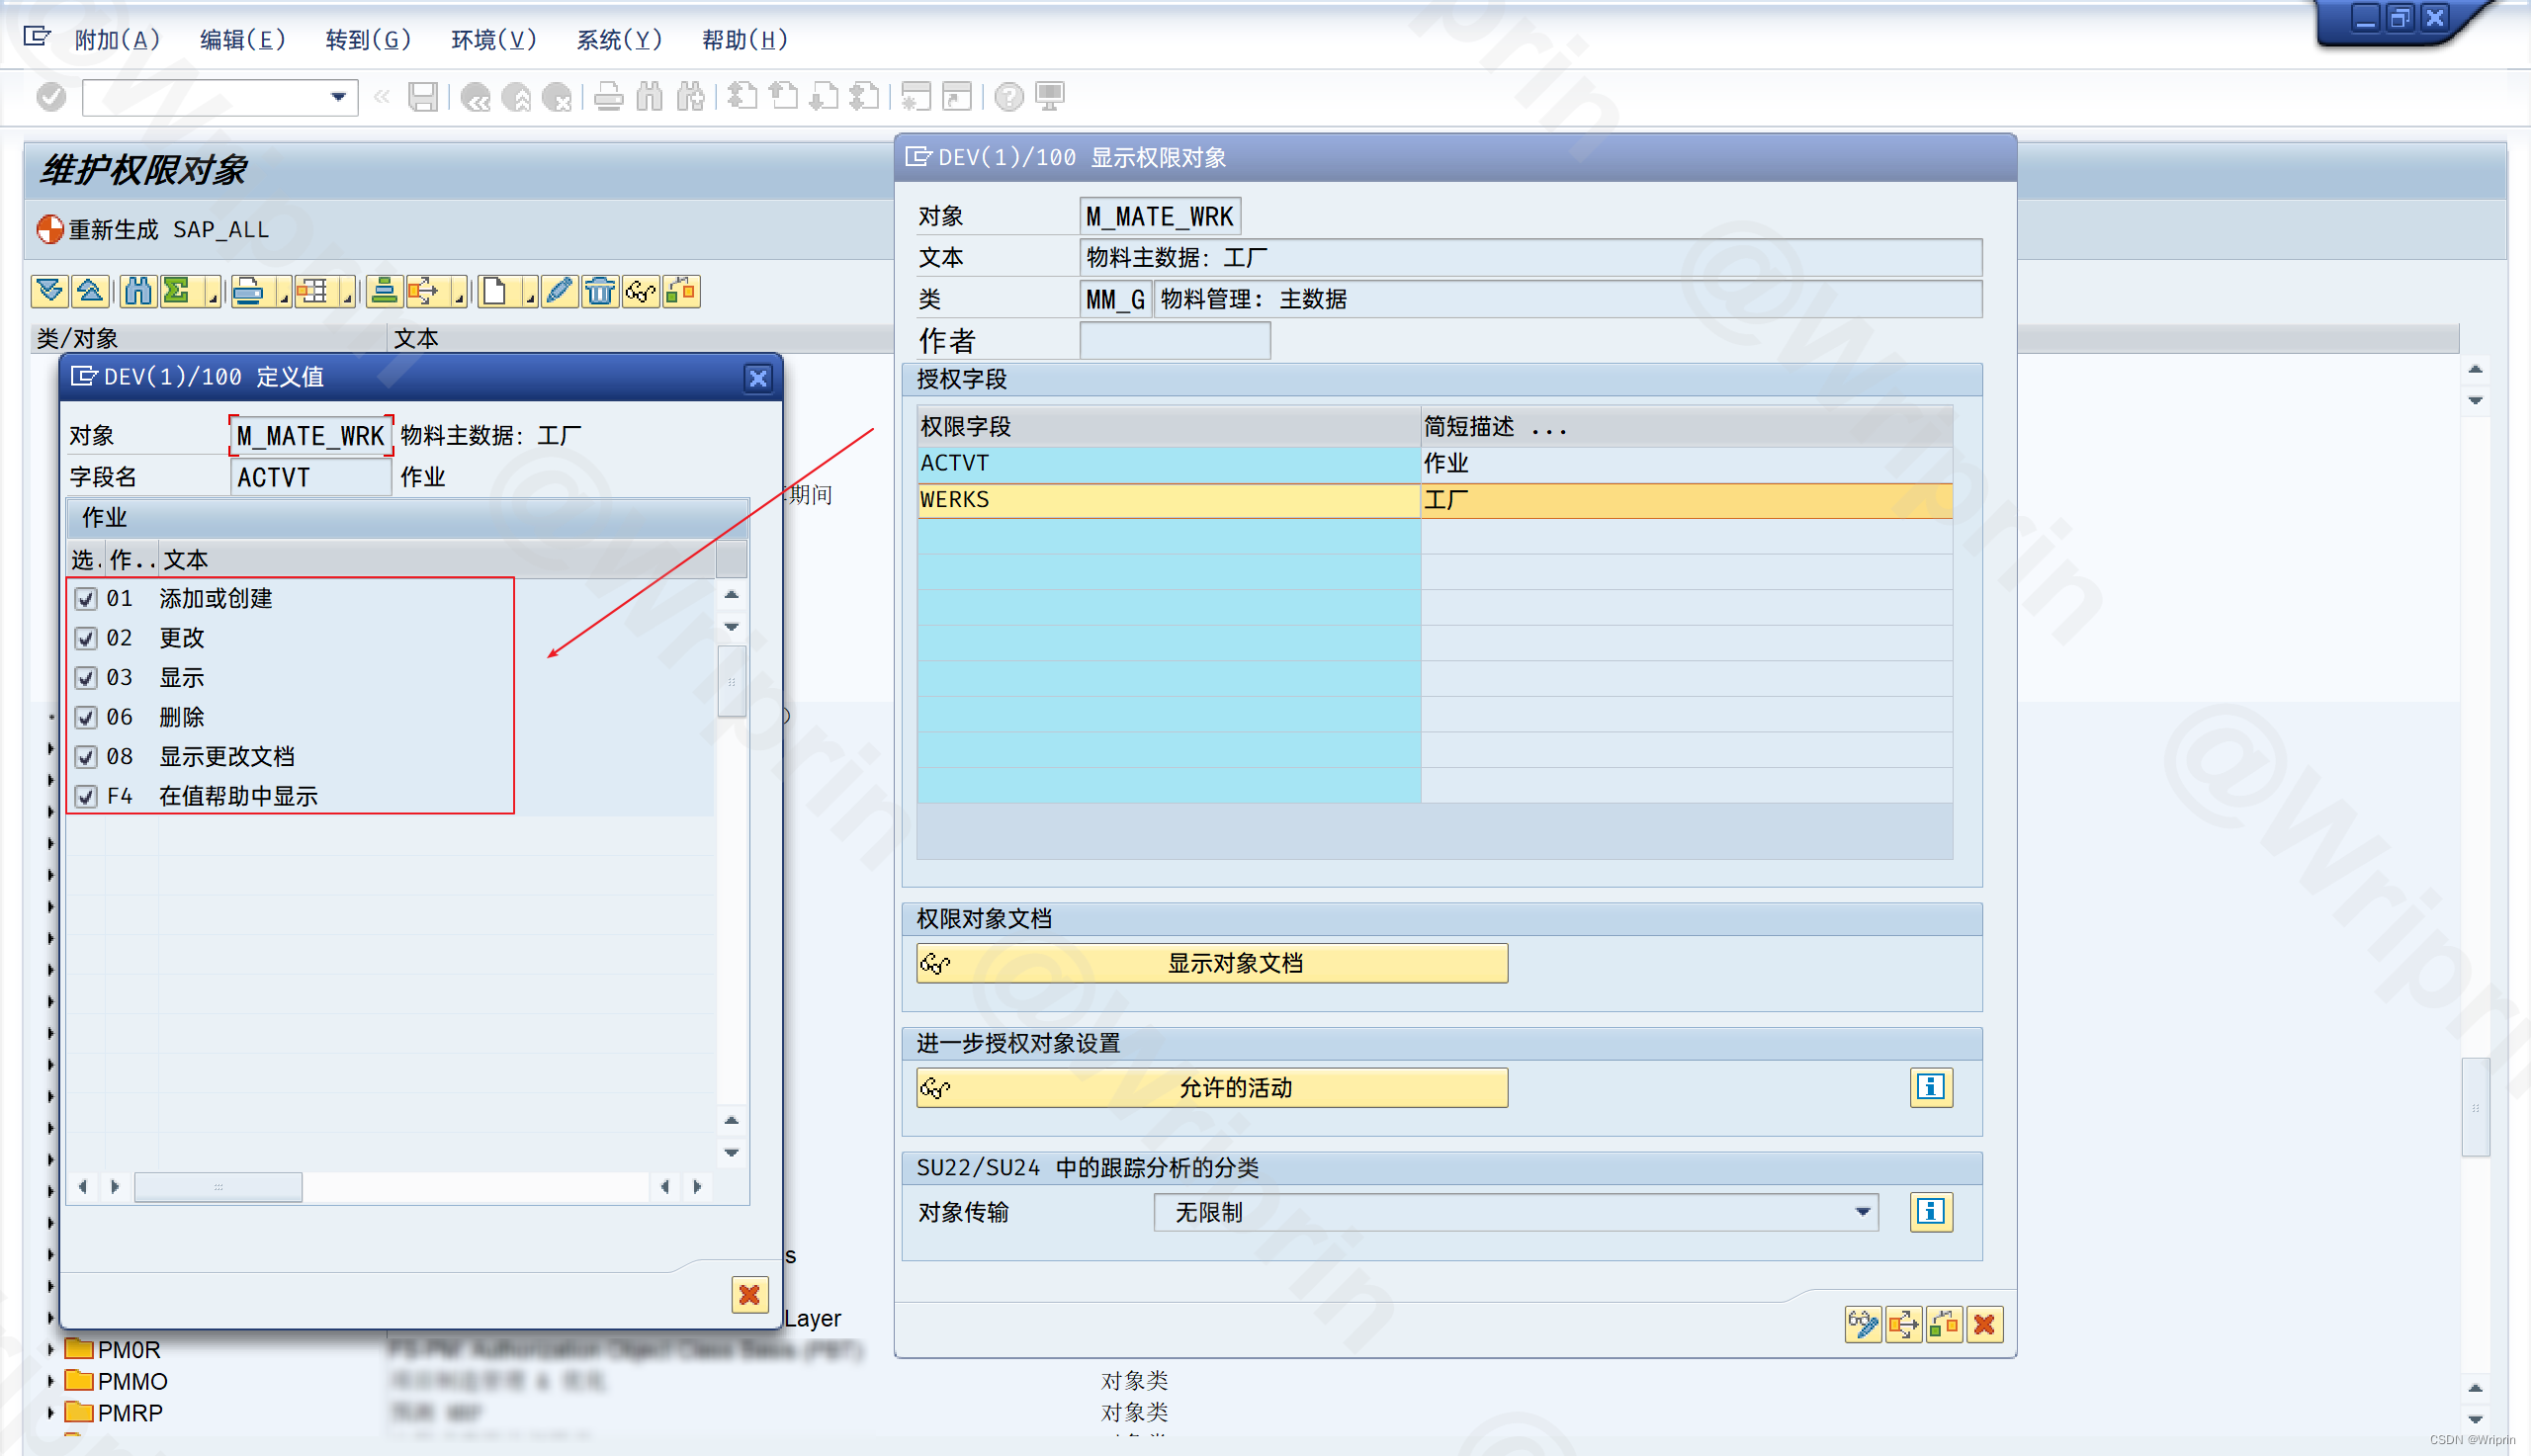
Task: Open the 系统(Y) menu
Action: click(x=619, y=40)
